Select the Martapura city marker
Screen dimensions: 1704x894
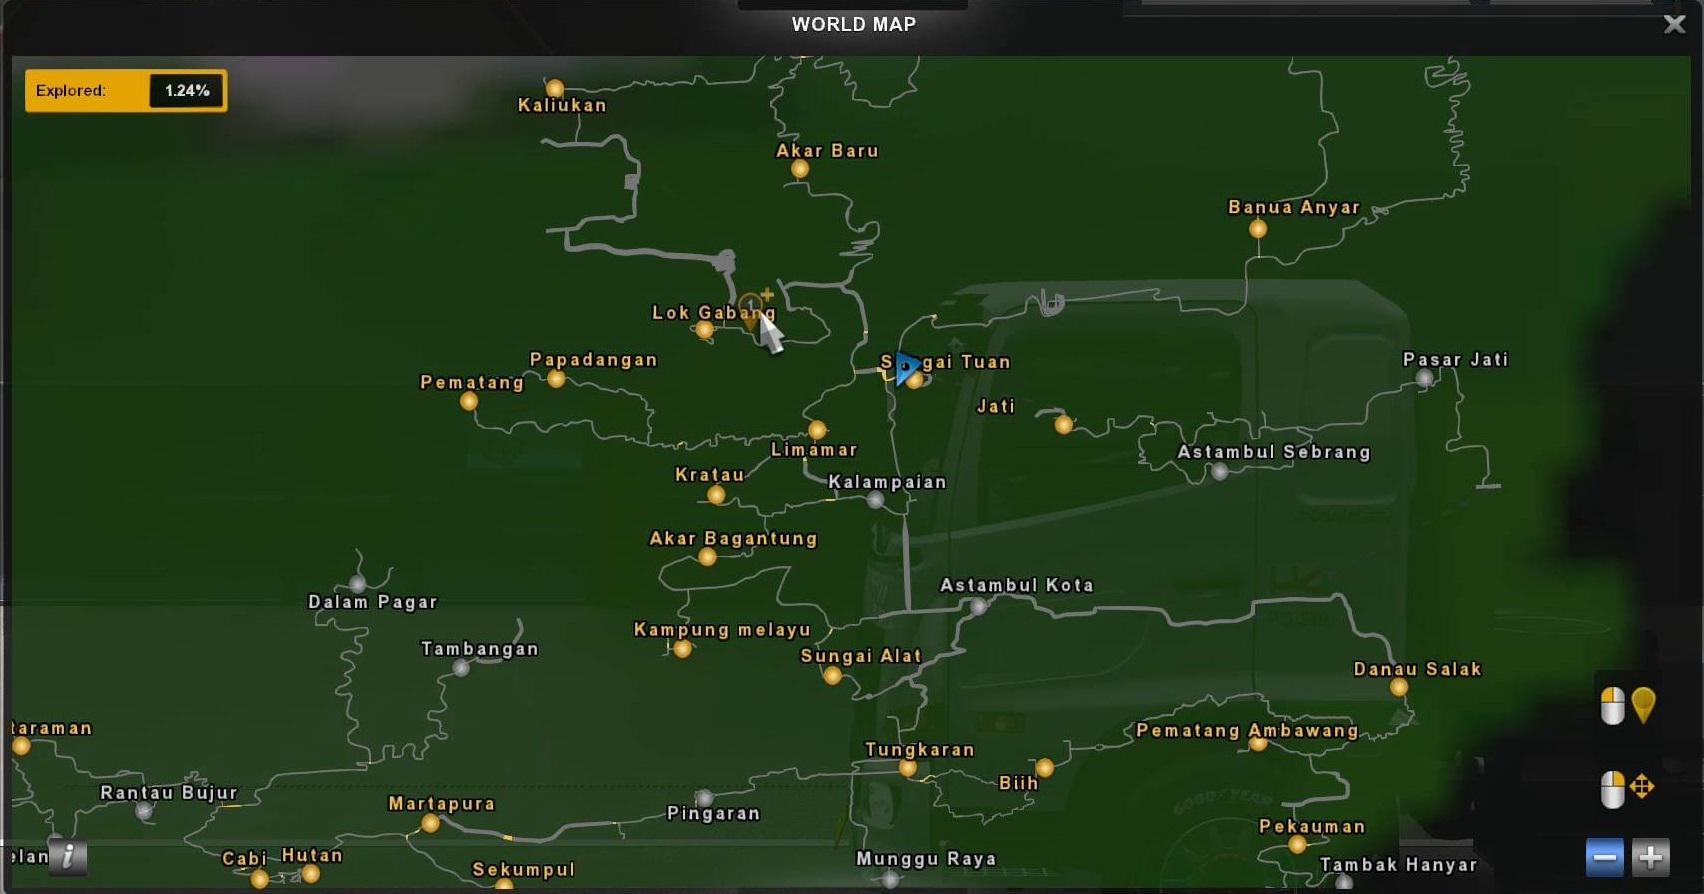(430, 823)
